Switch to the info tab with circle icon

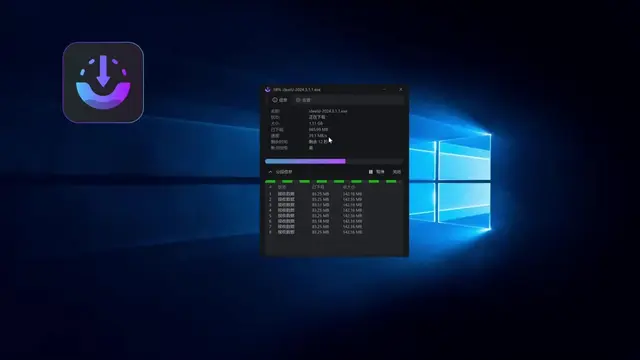coord(280,100)
